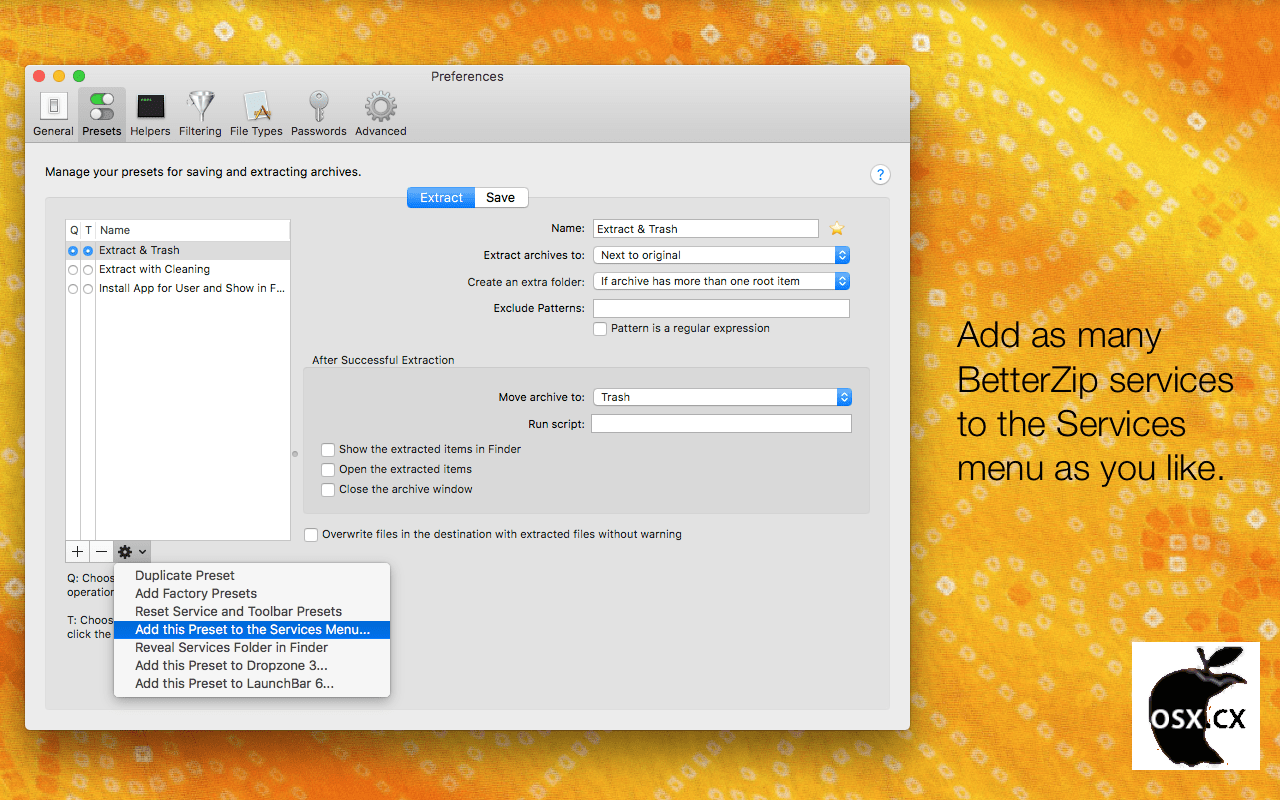Select the Extract with Cleaning preset row
The image size is (1280, 800).
(178, 270)
